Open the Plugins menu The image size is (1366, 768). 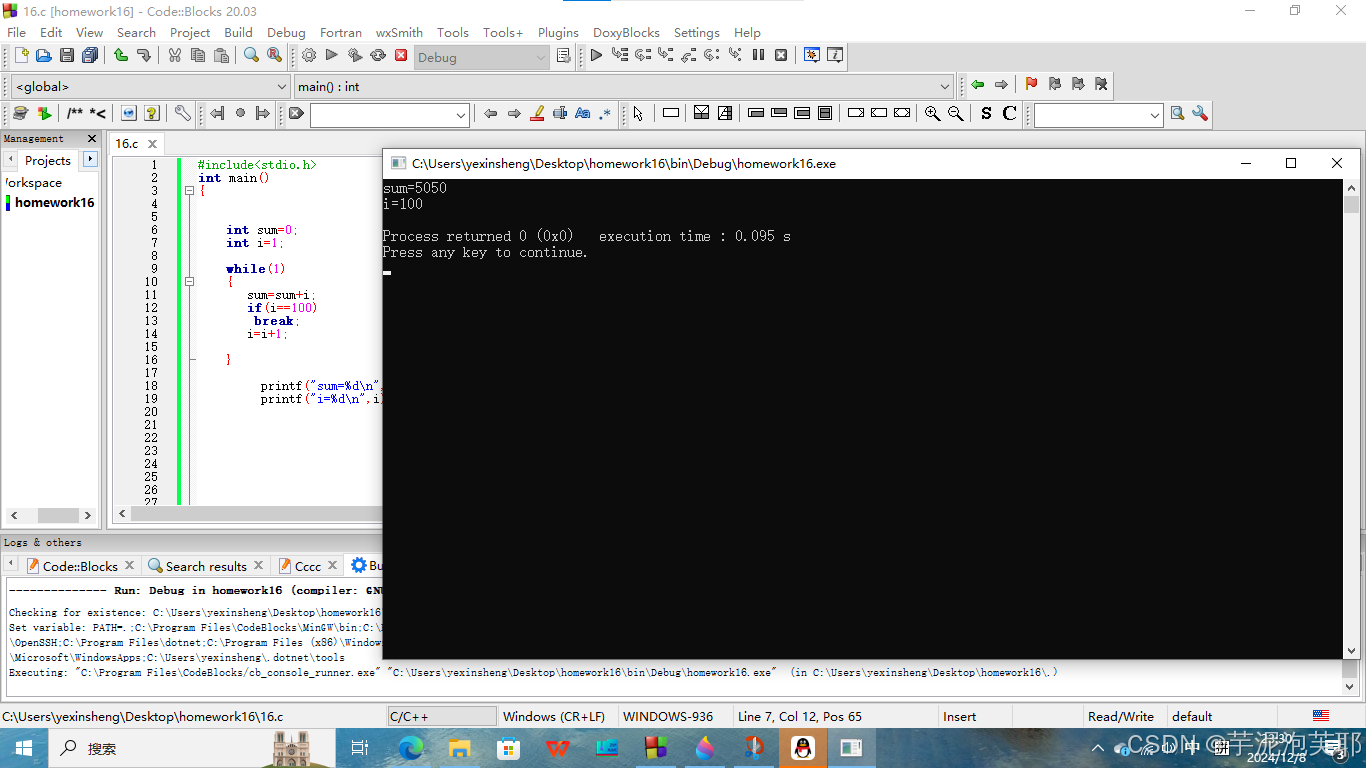click(558, 32)
